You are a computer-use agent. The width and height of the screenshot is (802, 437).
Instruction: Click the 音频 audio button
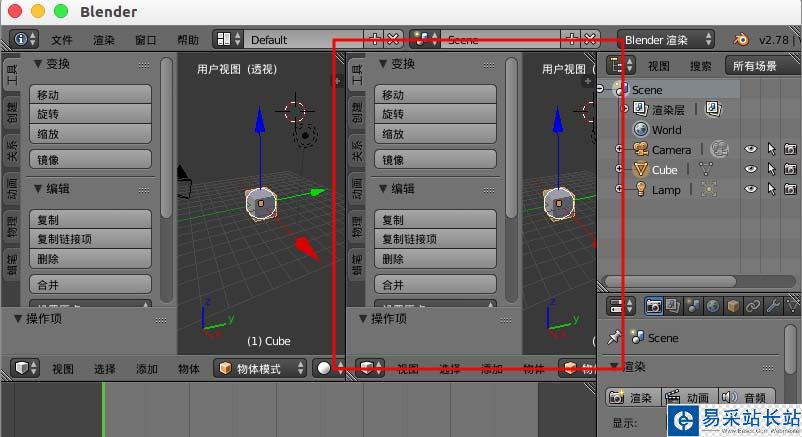coord(746,398)
